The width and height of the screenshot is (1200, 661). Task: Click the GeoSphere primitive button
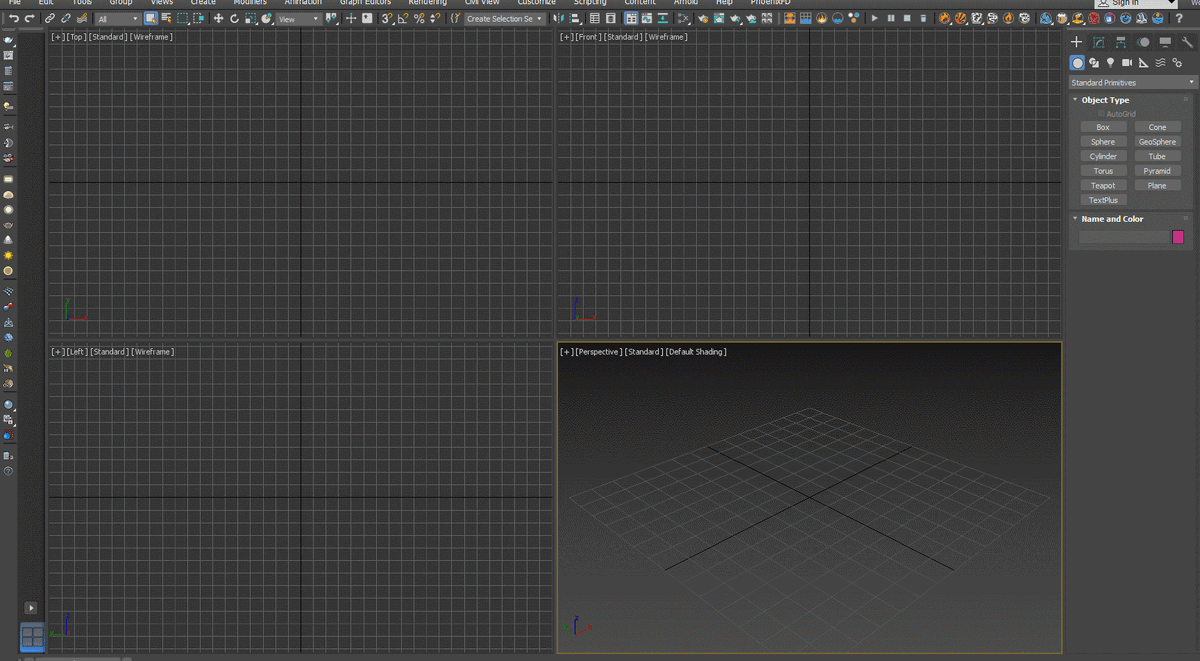pos(1157,142)
